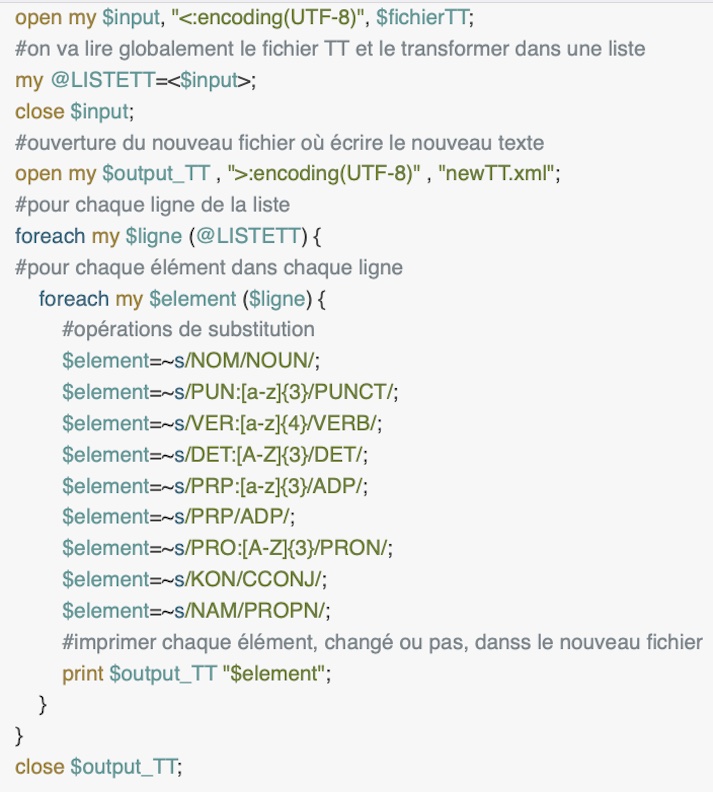
Task: Click the NOM to NOUN substitution line
Action: (x=191, y=361)
